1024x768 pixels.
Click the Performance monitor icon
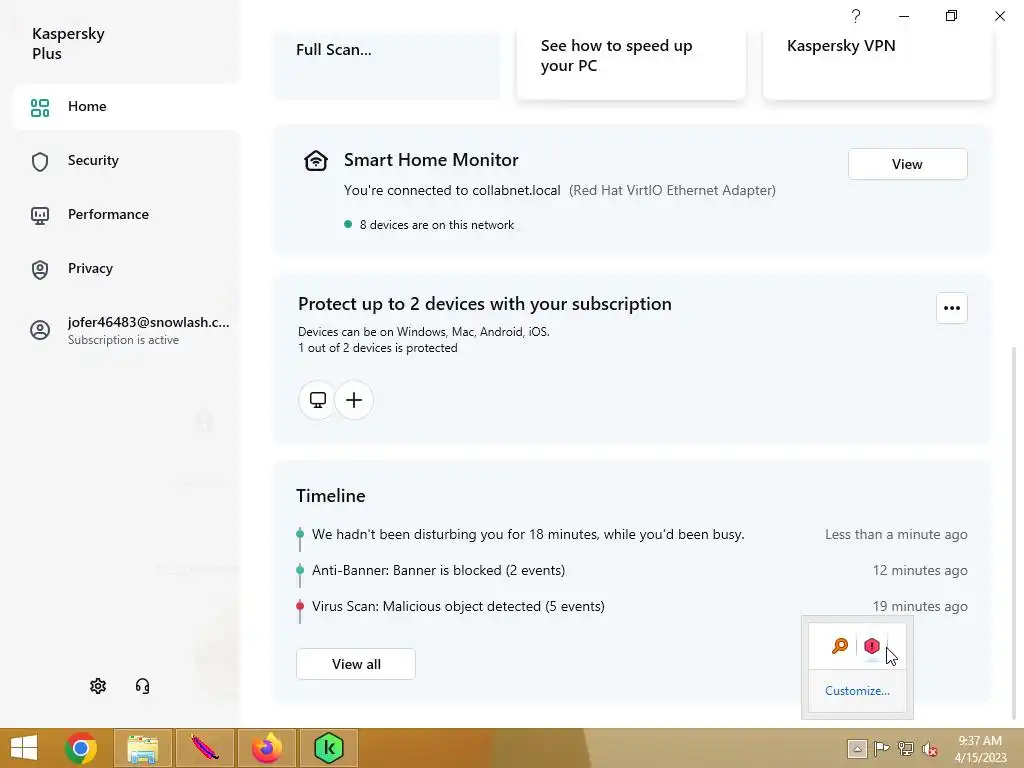click(x=40, y=216)
